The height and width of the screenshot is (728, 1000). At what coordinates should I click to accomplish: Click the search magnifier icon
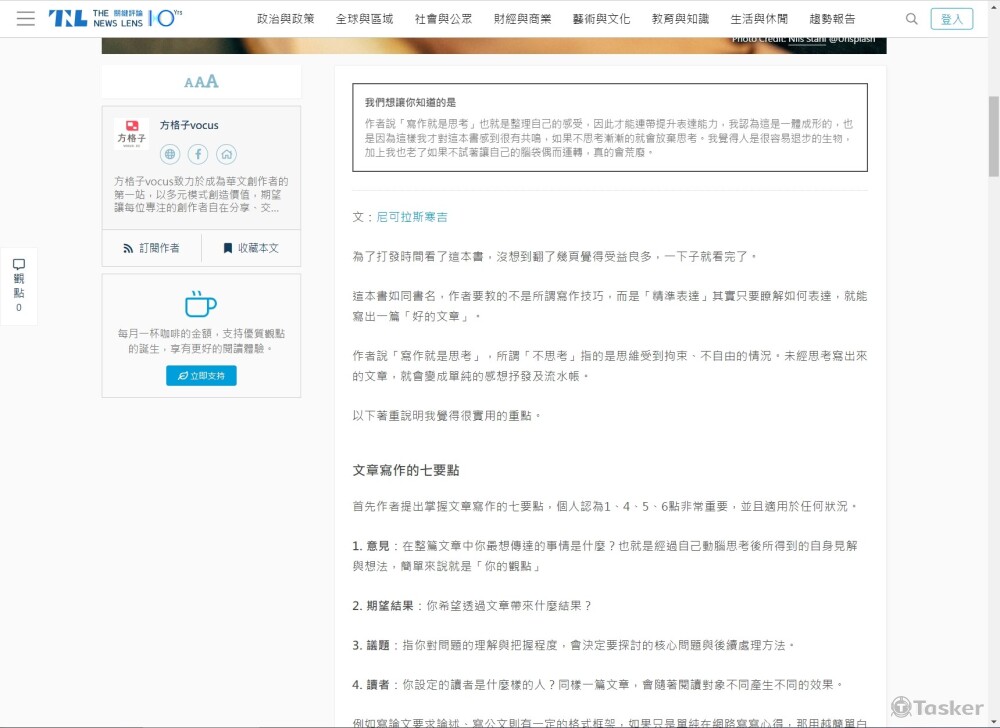click(911, 18)
